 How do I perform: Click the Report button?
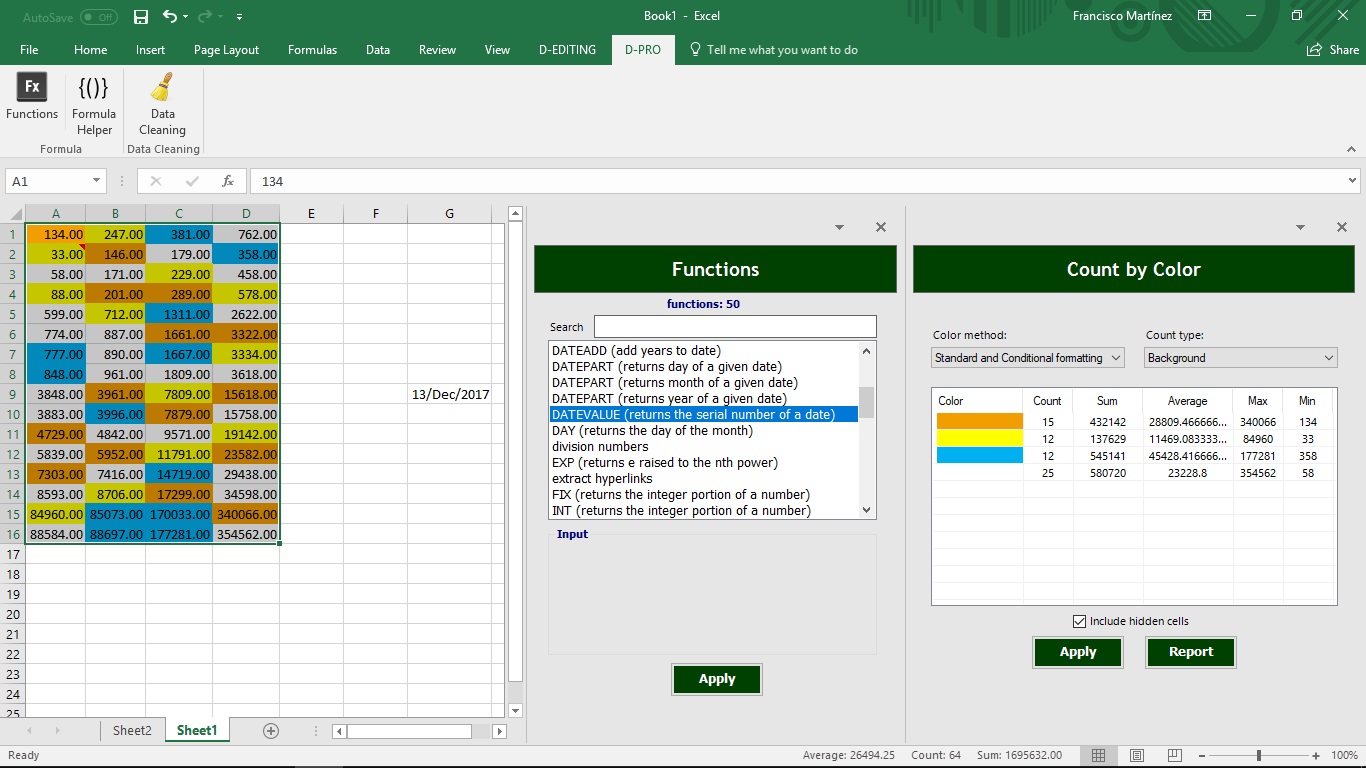point(1190,652)
